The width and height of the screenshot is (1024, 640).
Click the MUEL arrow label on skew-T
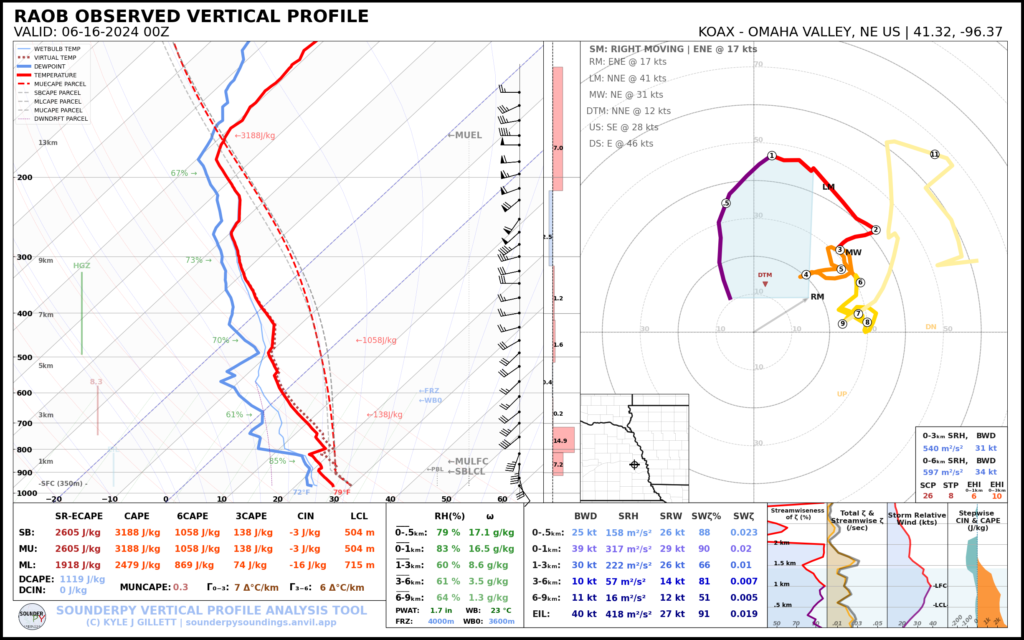click(x=464, y=135)
